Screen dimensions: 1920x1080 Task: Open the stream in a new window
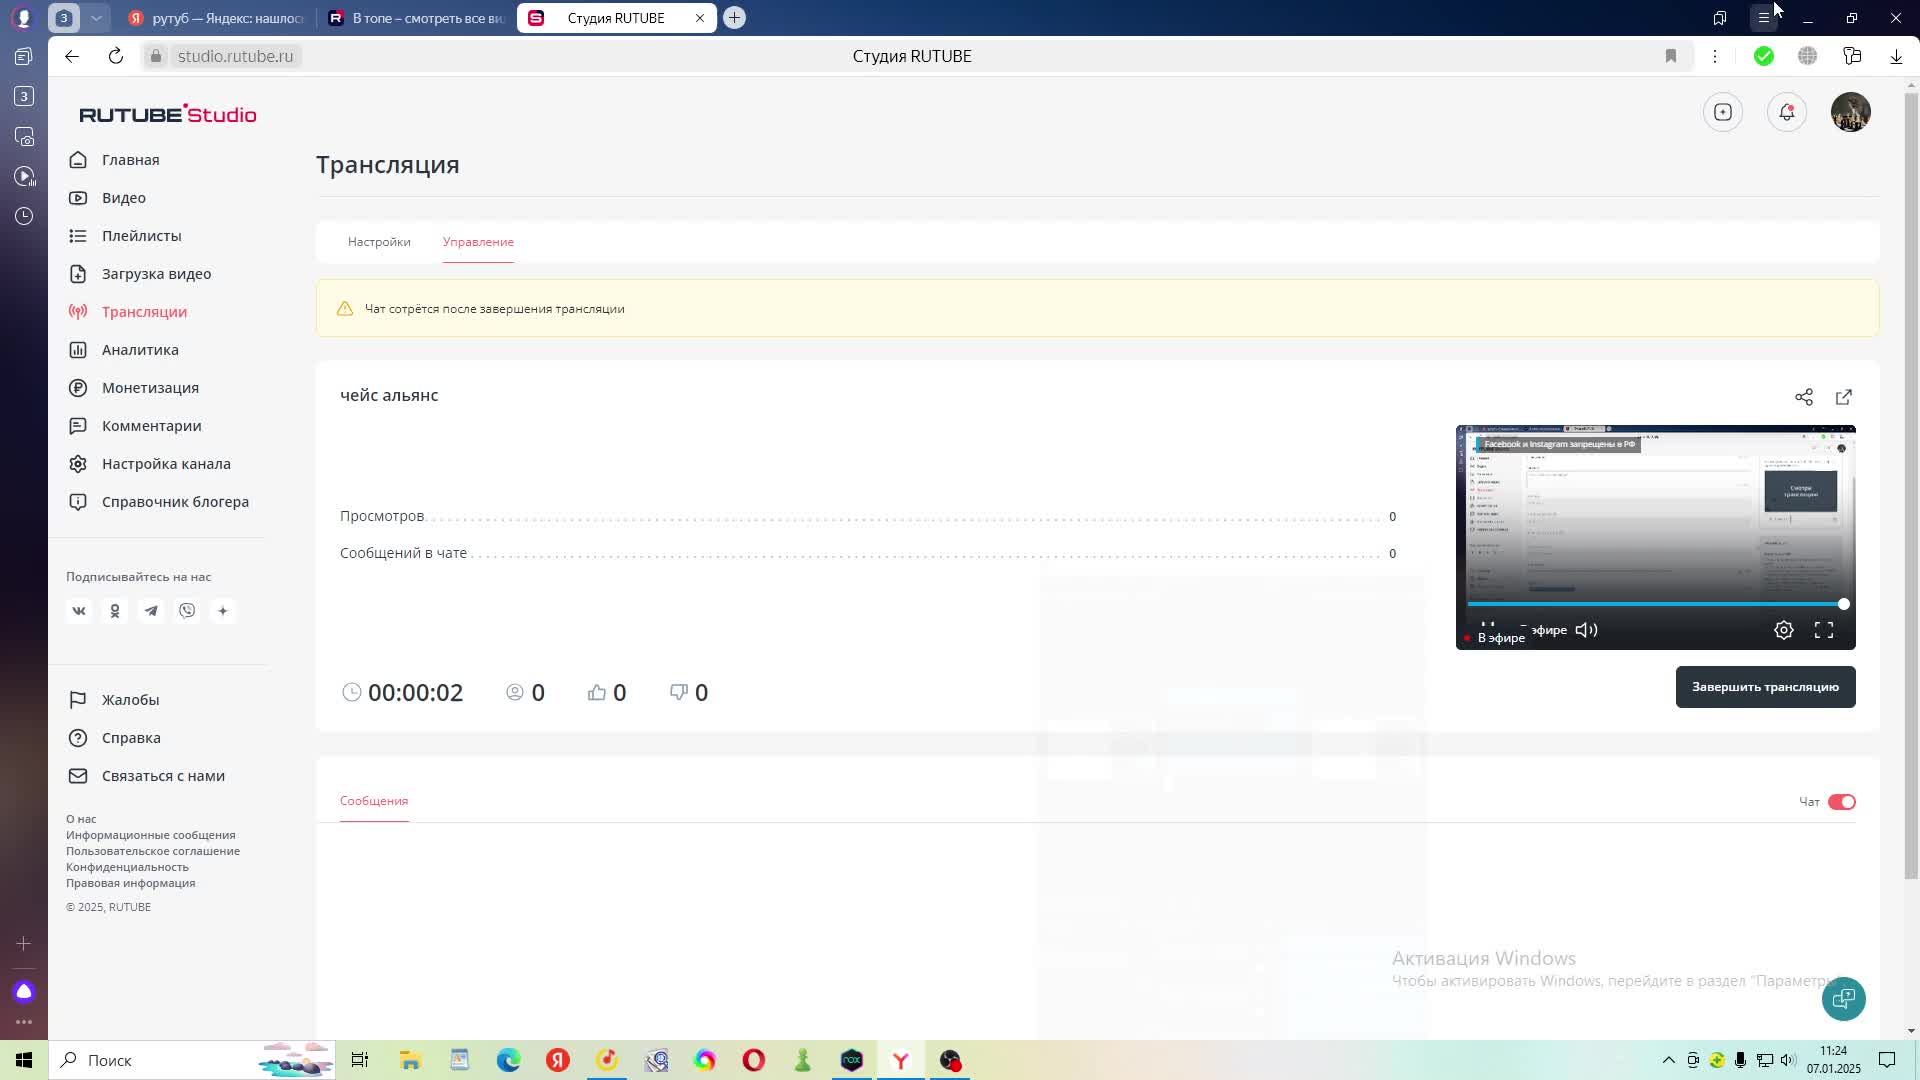[x=1843, y=397]
